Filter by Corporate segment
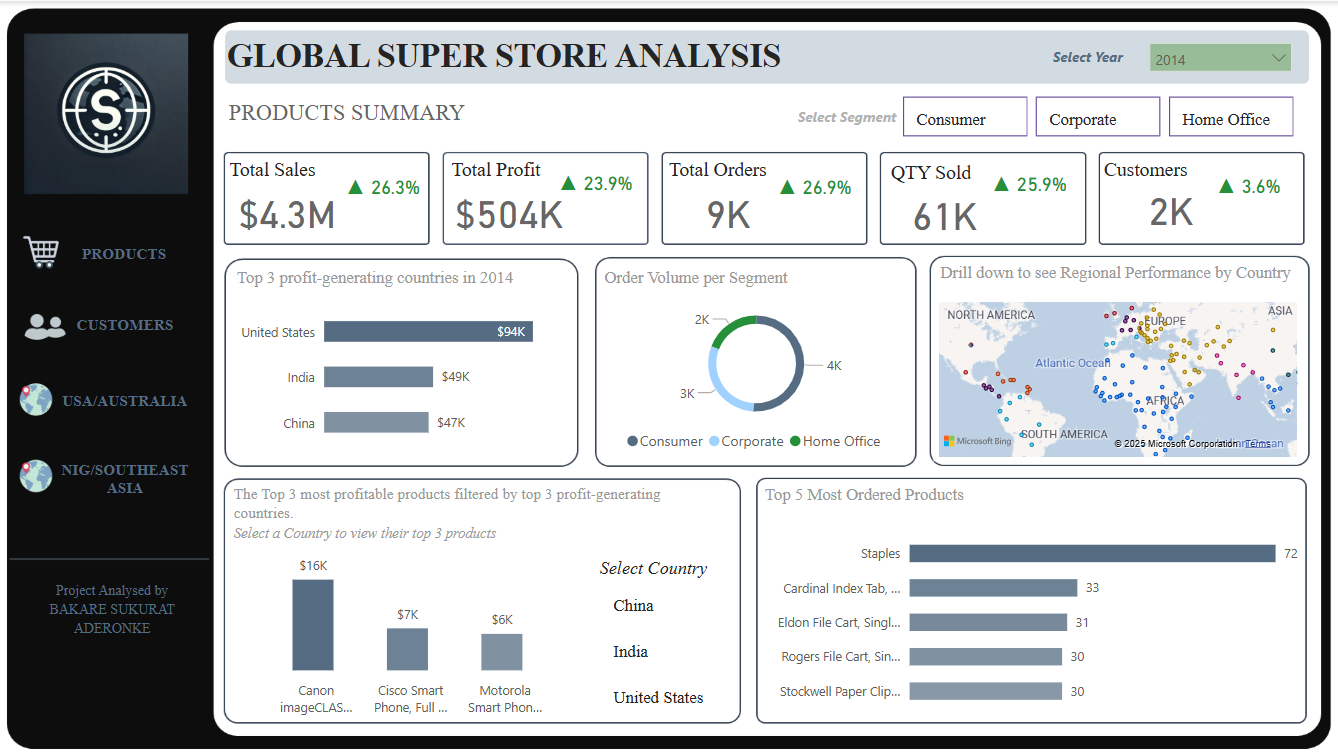Screen dimensions: 1338x754 coord(1098,117)
